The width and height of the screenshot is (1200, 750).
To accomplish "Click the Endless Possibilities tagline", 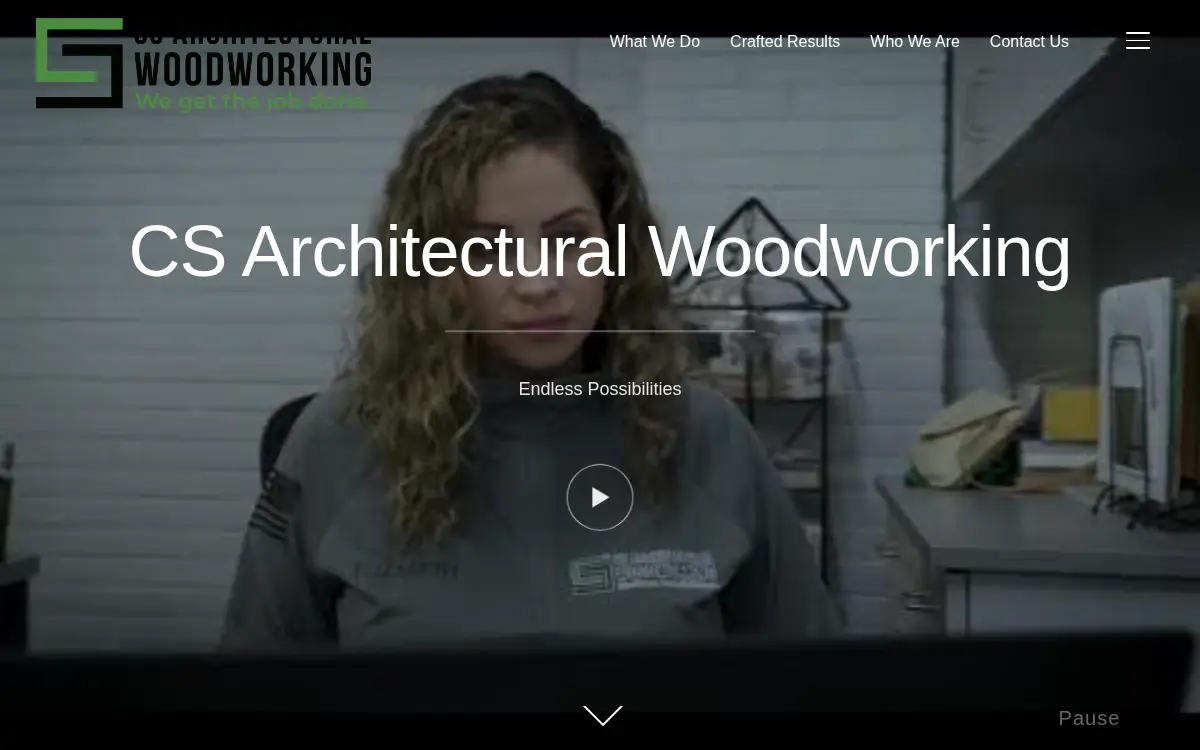I will coord(600,389).
